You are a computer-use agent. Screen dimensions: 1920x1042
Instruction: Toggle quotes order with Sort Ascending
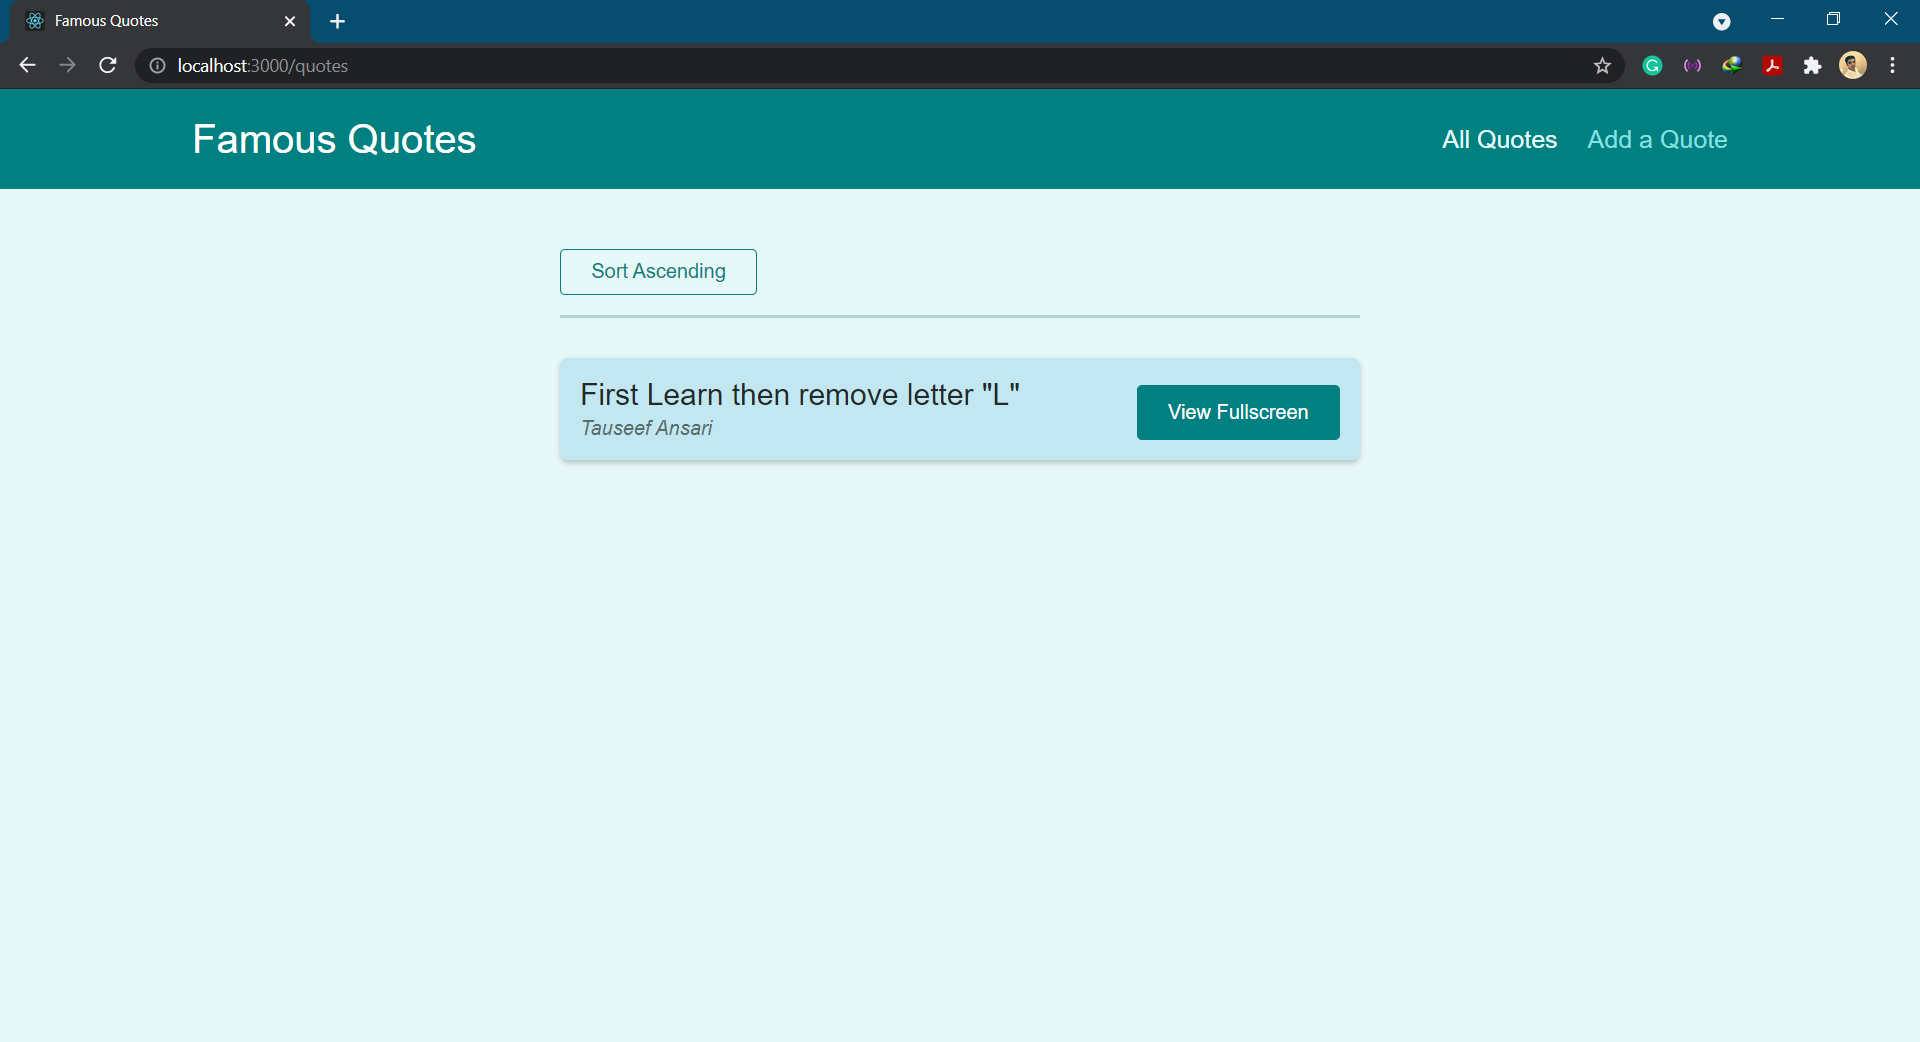click(x=658, y=272)
